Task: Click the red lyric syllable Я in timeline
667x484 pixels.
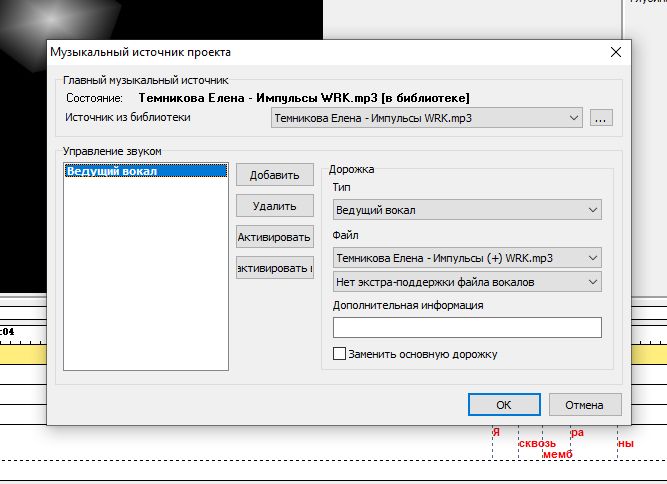Action: 496,432
